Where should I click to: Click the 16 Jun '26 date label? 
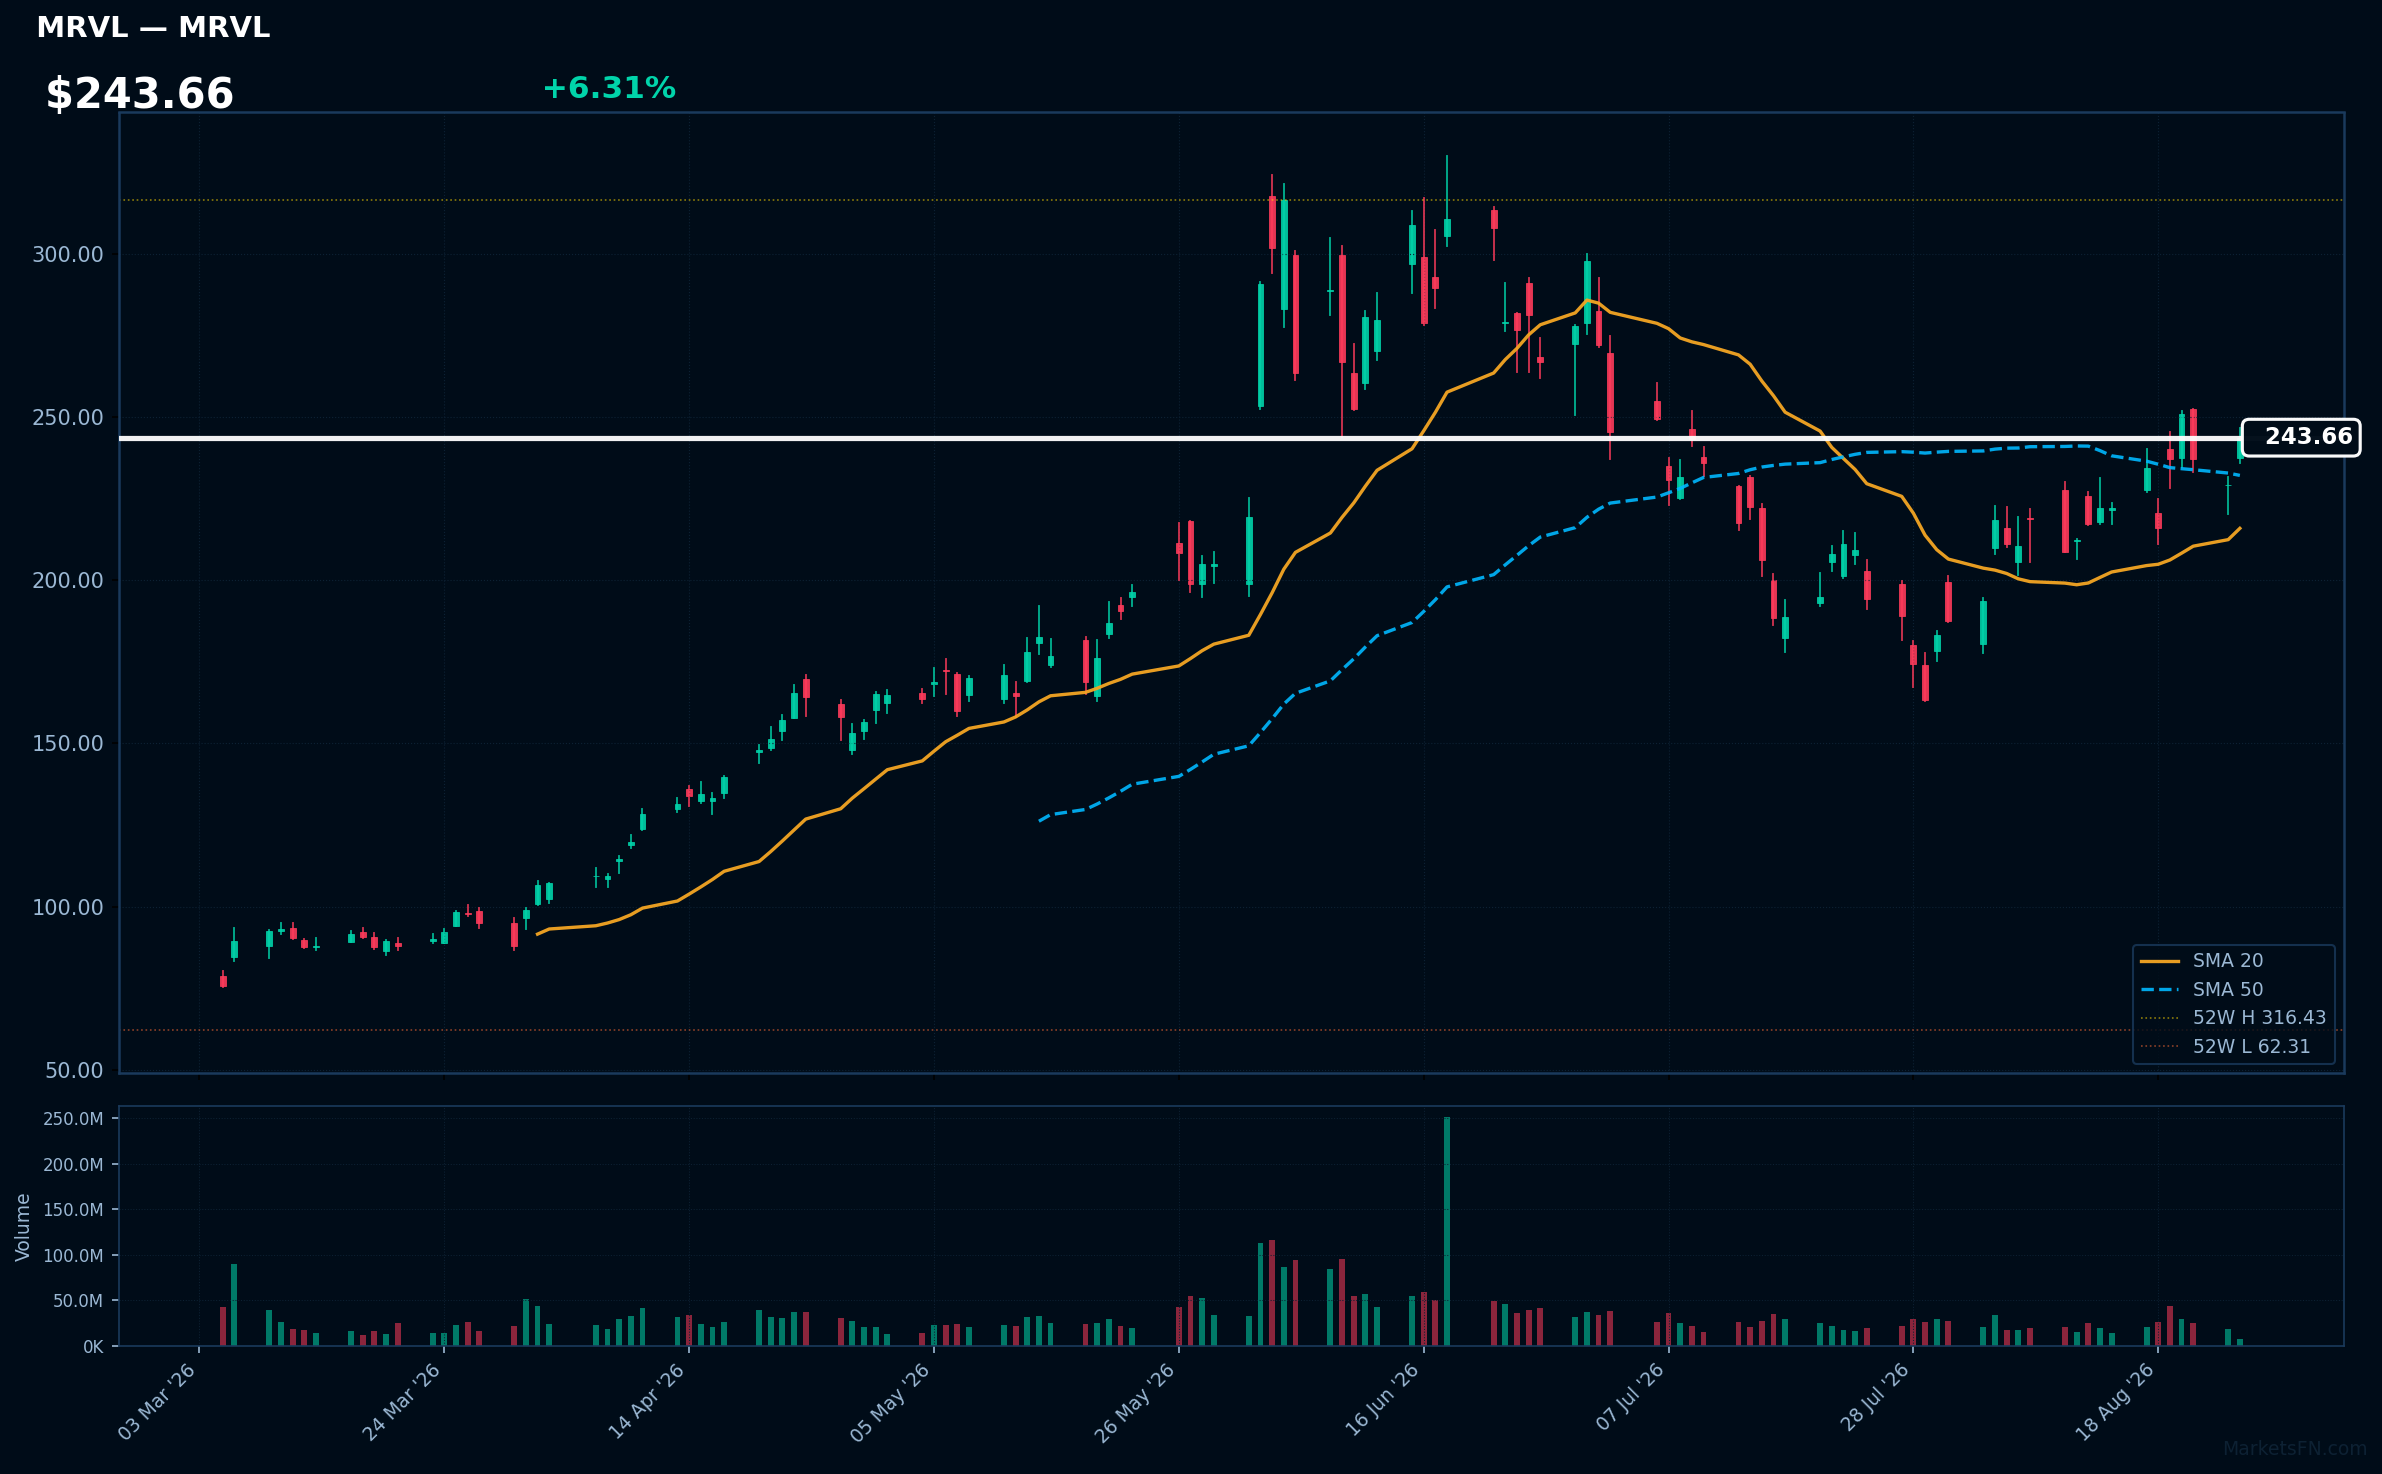(x=1382, y=1401)
